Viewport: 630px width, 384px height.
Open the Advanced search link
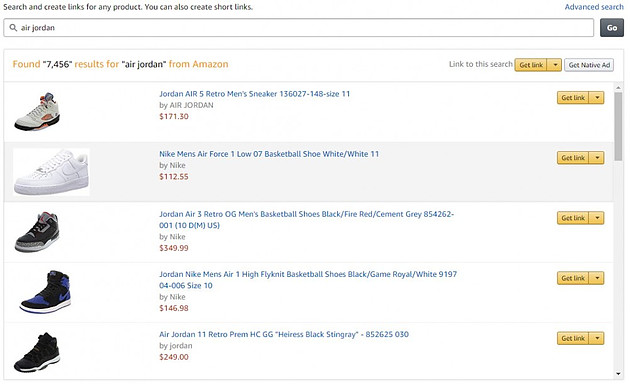tap(594, 7)
